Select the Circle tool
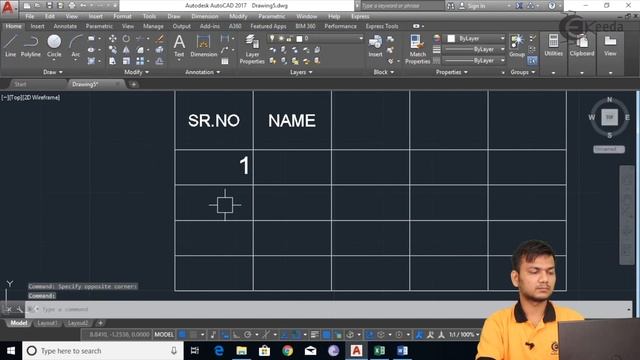The height and width of the screenshot is (360, 640). point(54,45)
